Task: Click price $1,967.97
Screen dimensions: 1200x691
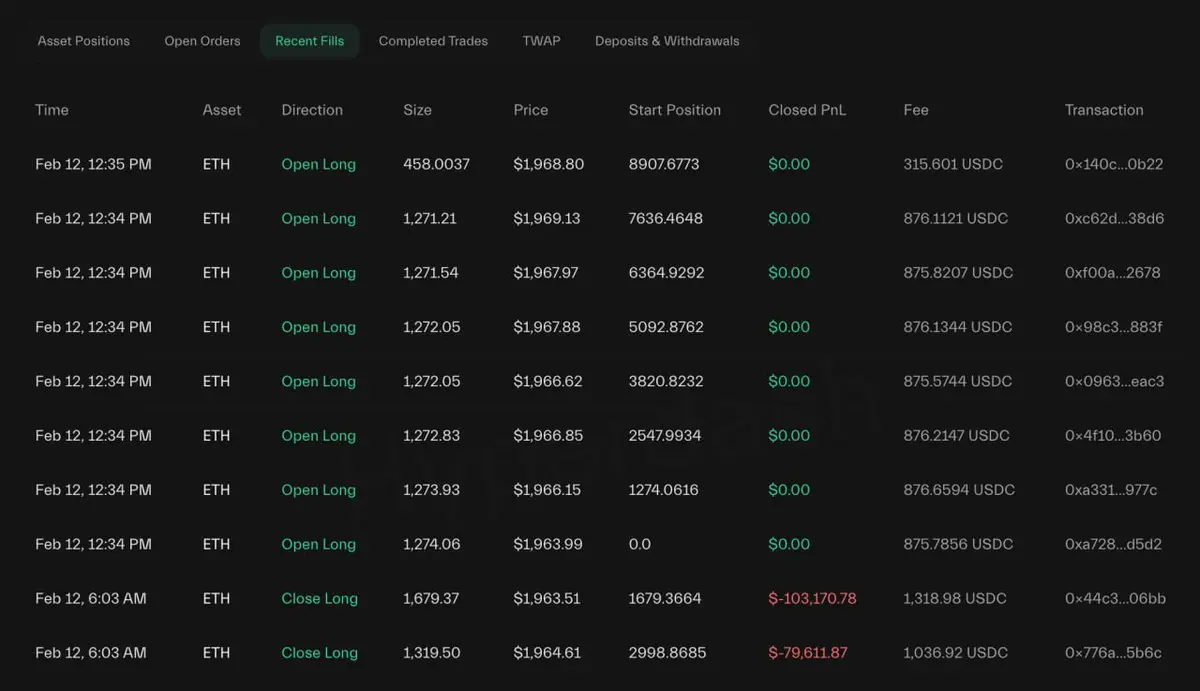Action: click(546, 272)
